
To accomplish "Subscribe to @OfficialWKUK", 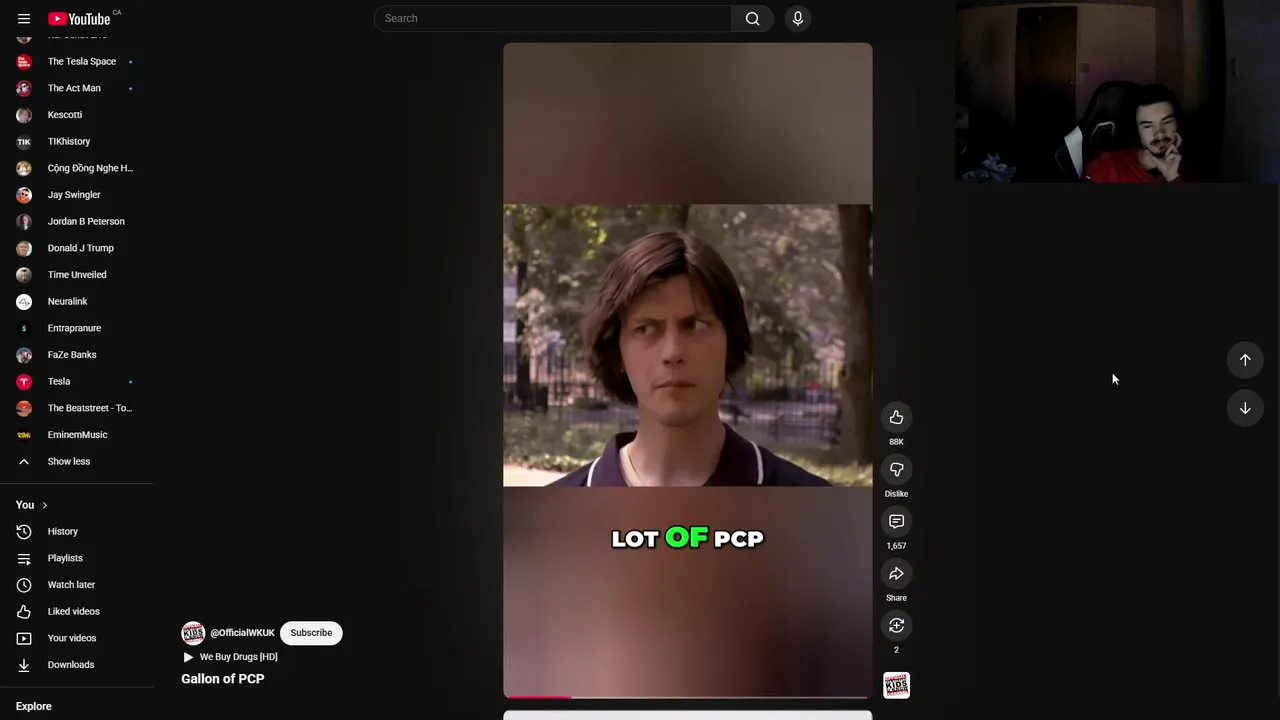I will (311, 633).
